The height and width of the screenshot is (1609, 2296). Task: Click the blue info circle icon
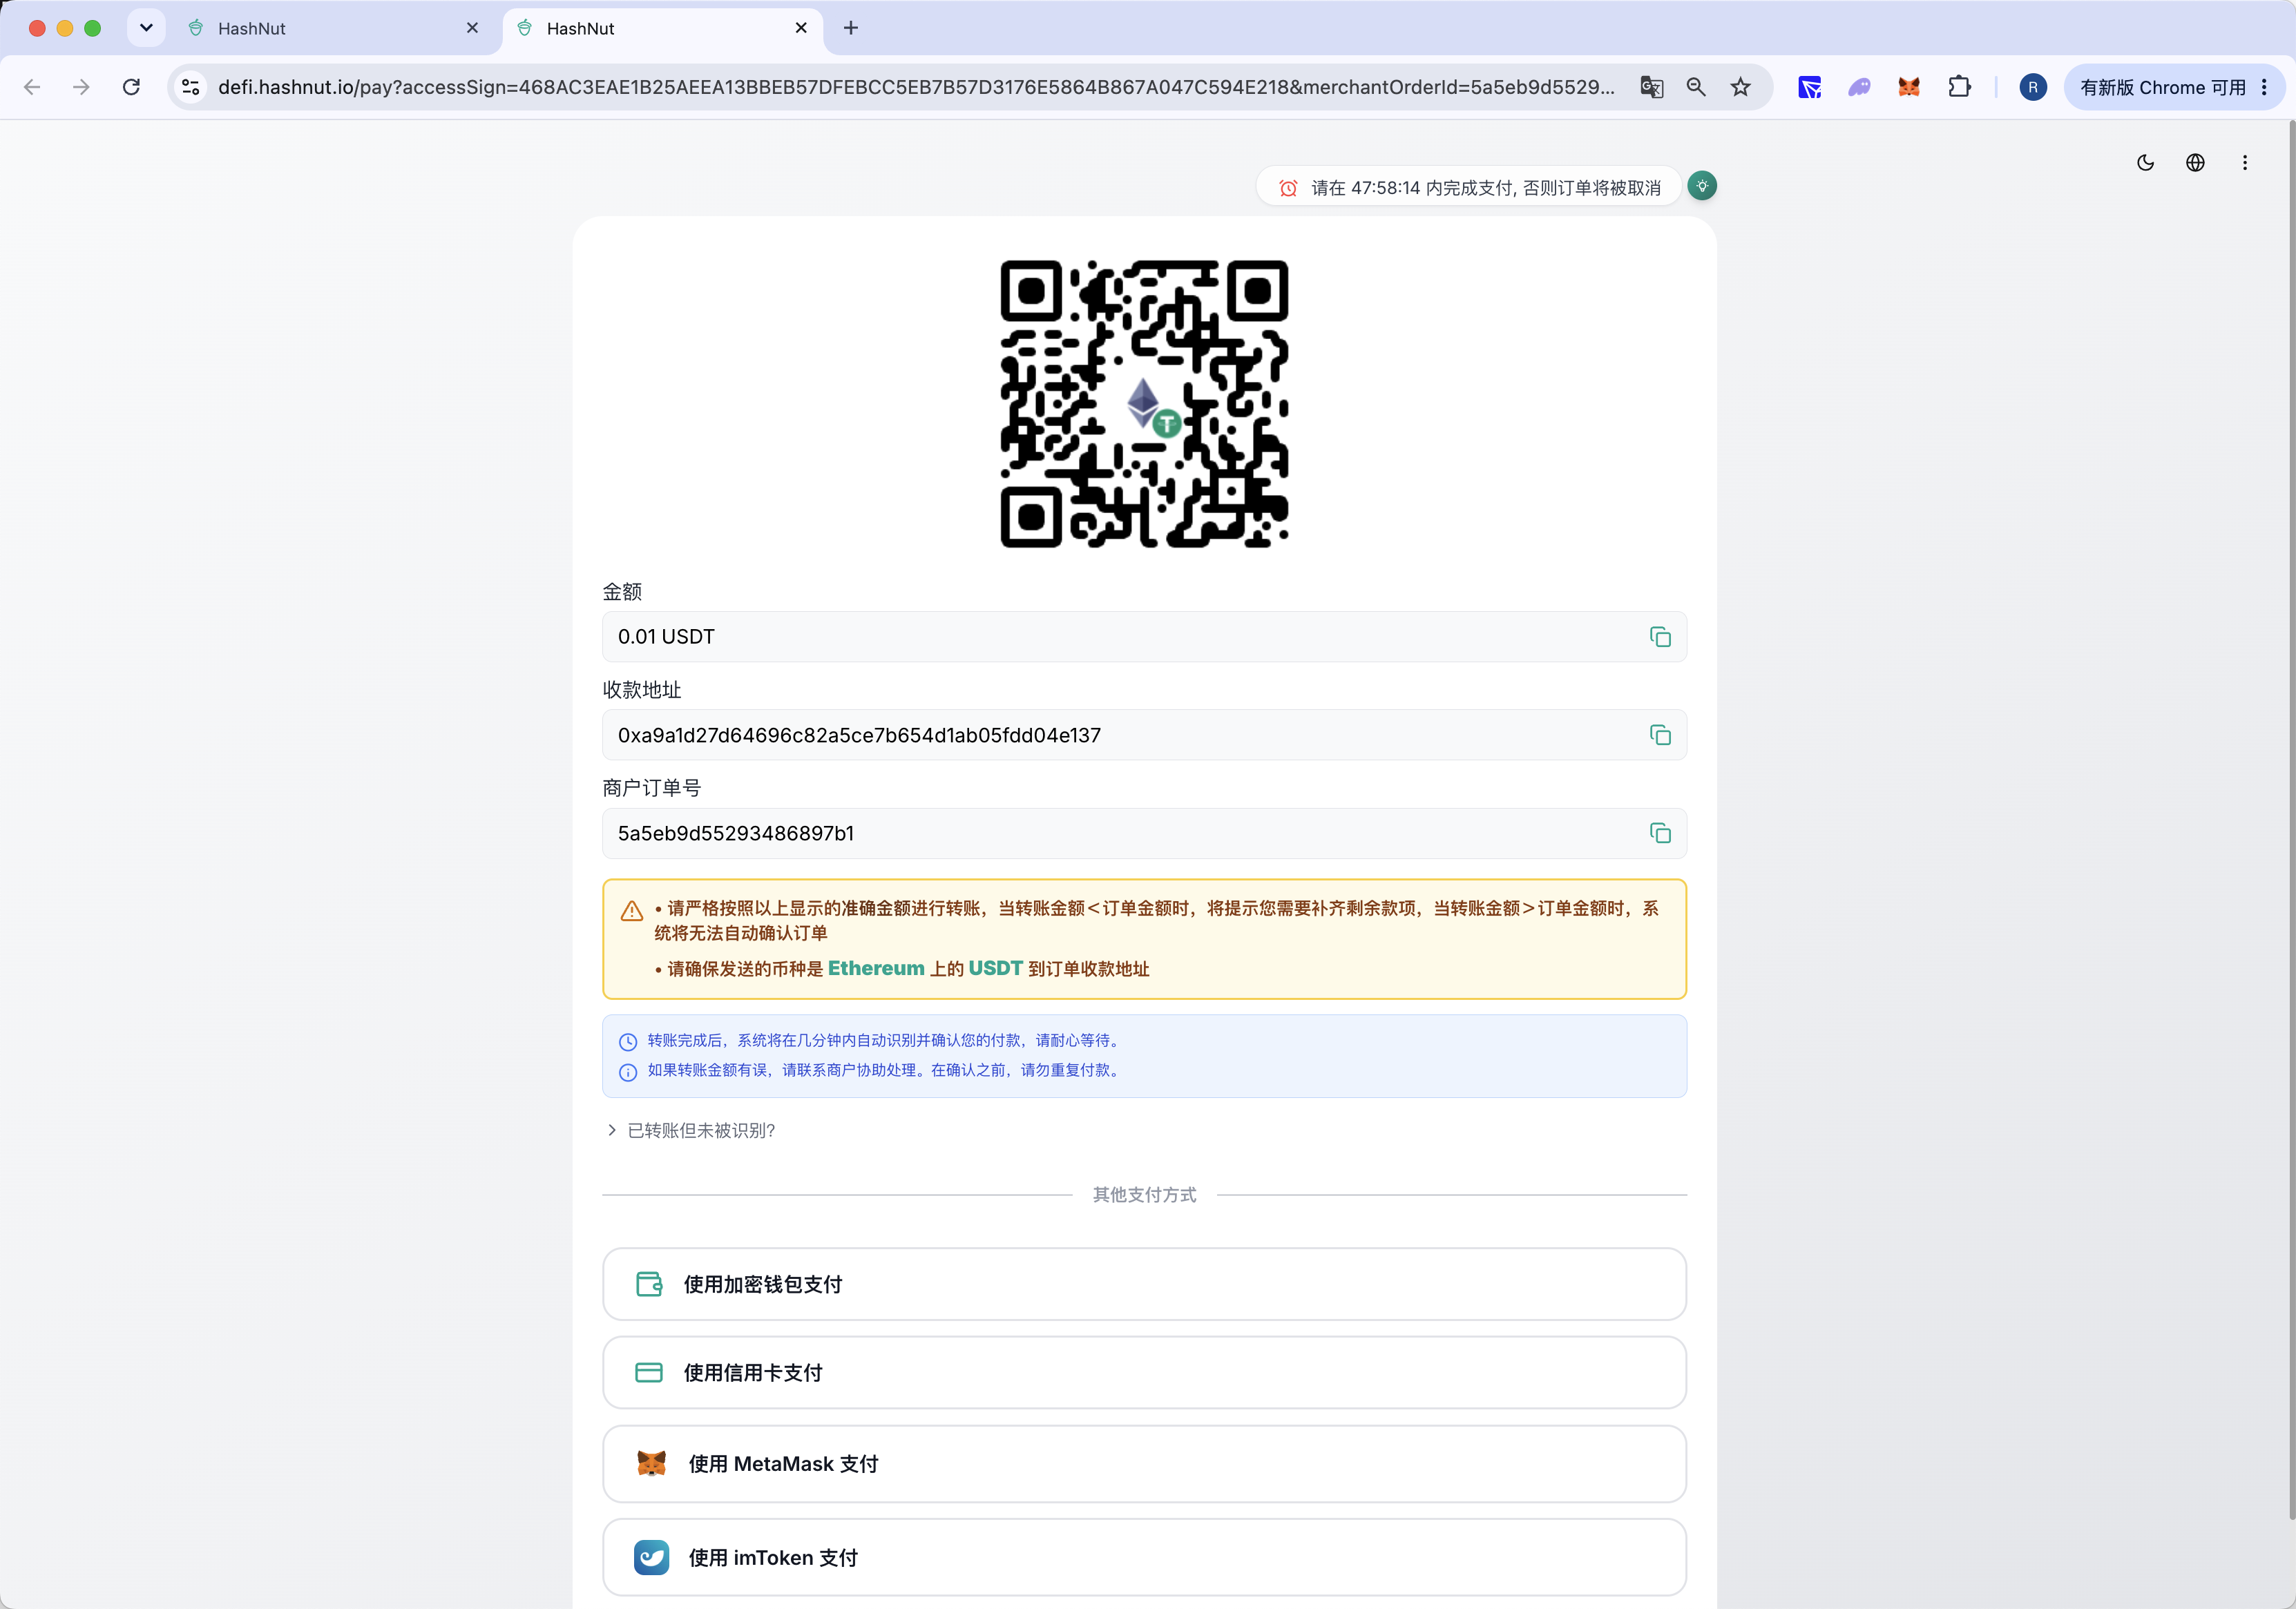(x=628, y=1072)
